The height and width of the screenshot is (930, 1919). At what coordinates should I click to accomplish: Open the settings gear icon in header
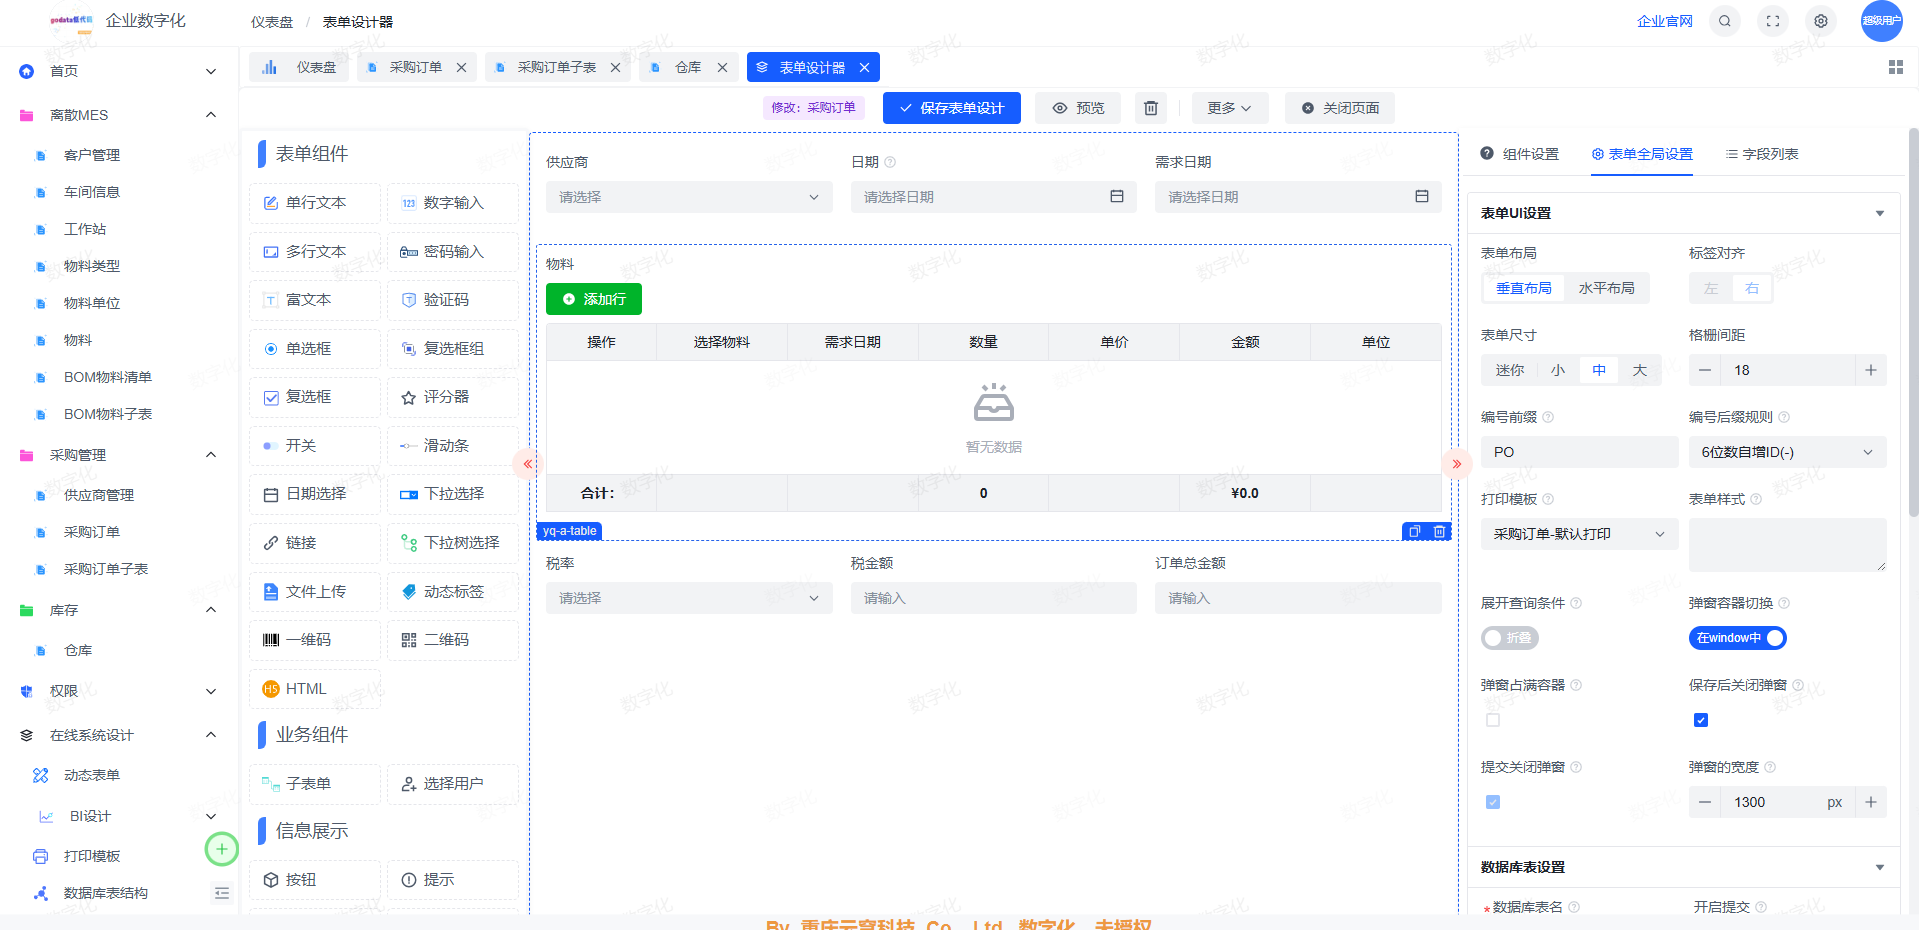(1821, 21)
